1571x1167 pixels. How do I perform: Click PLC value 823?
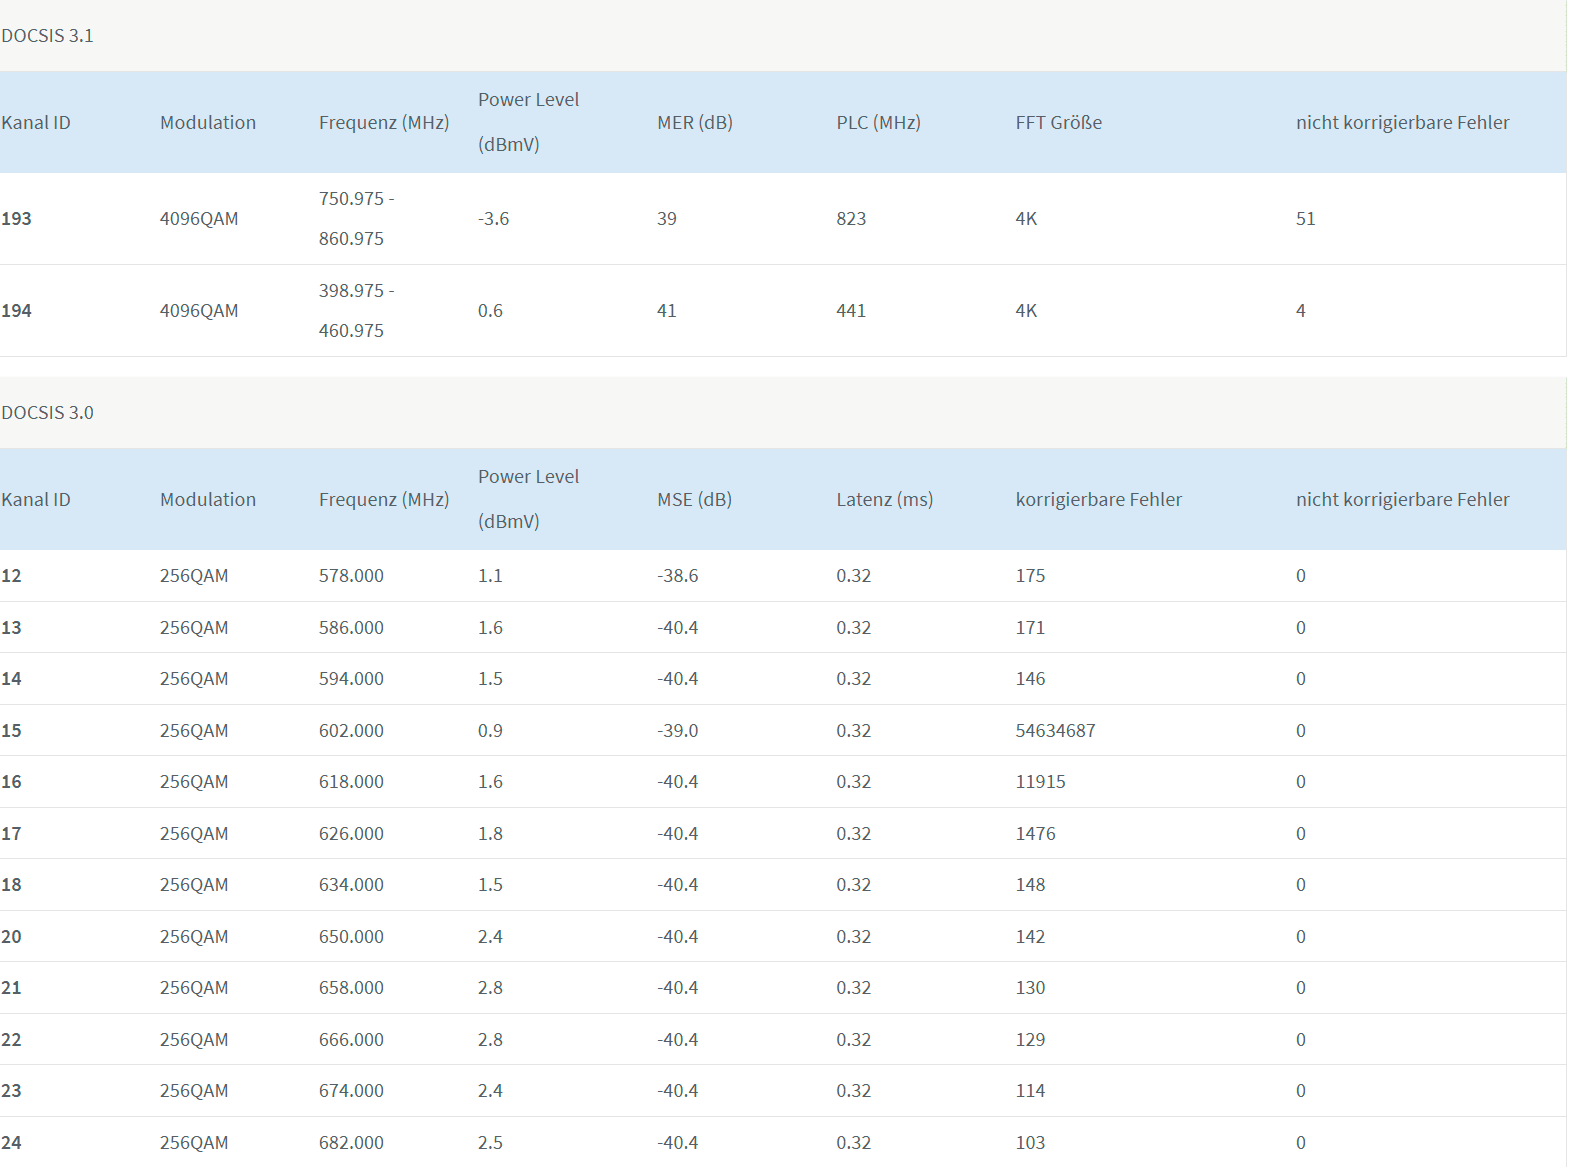click(851, 219)
